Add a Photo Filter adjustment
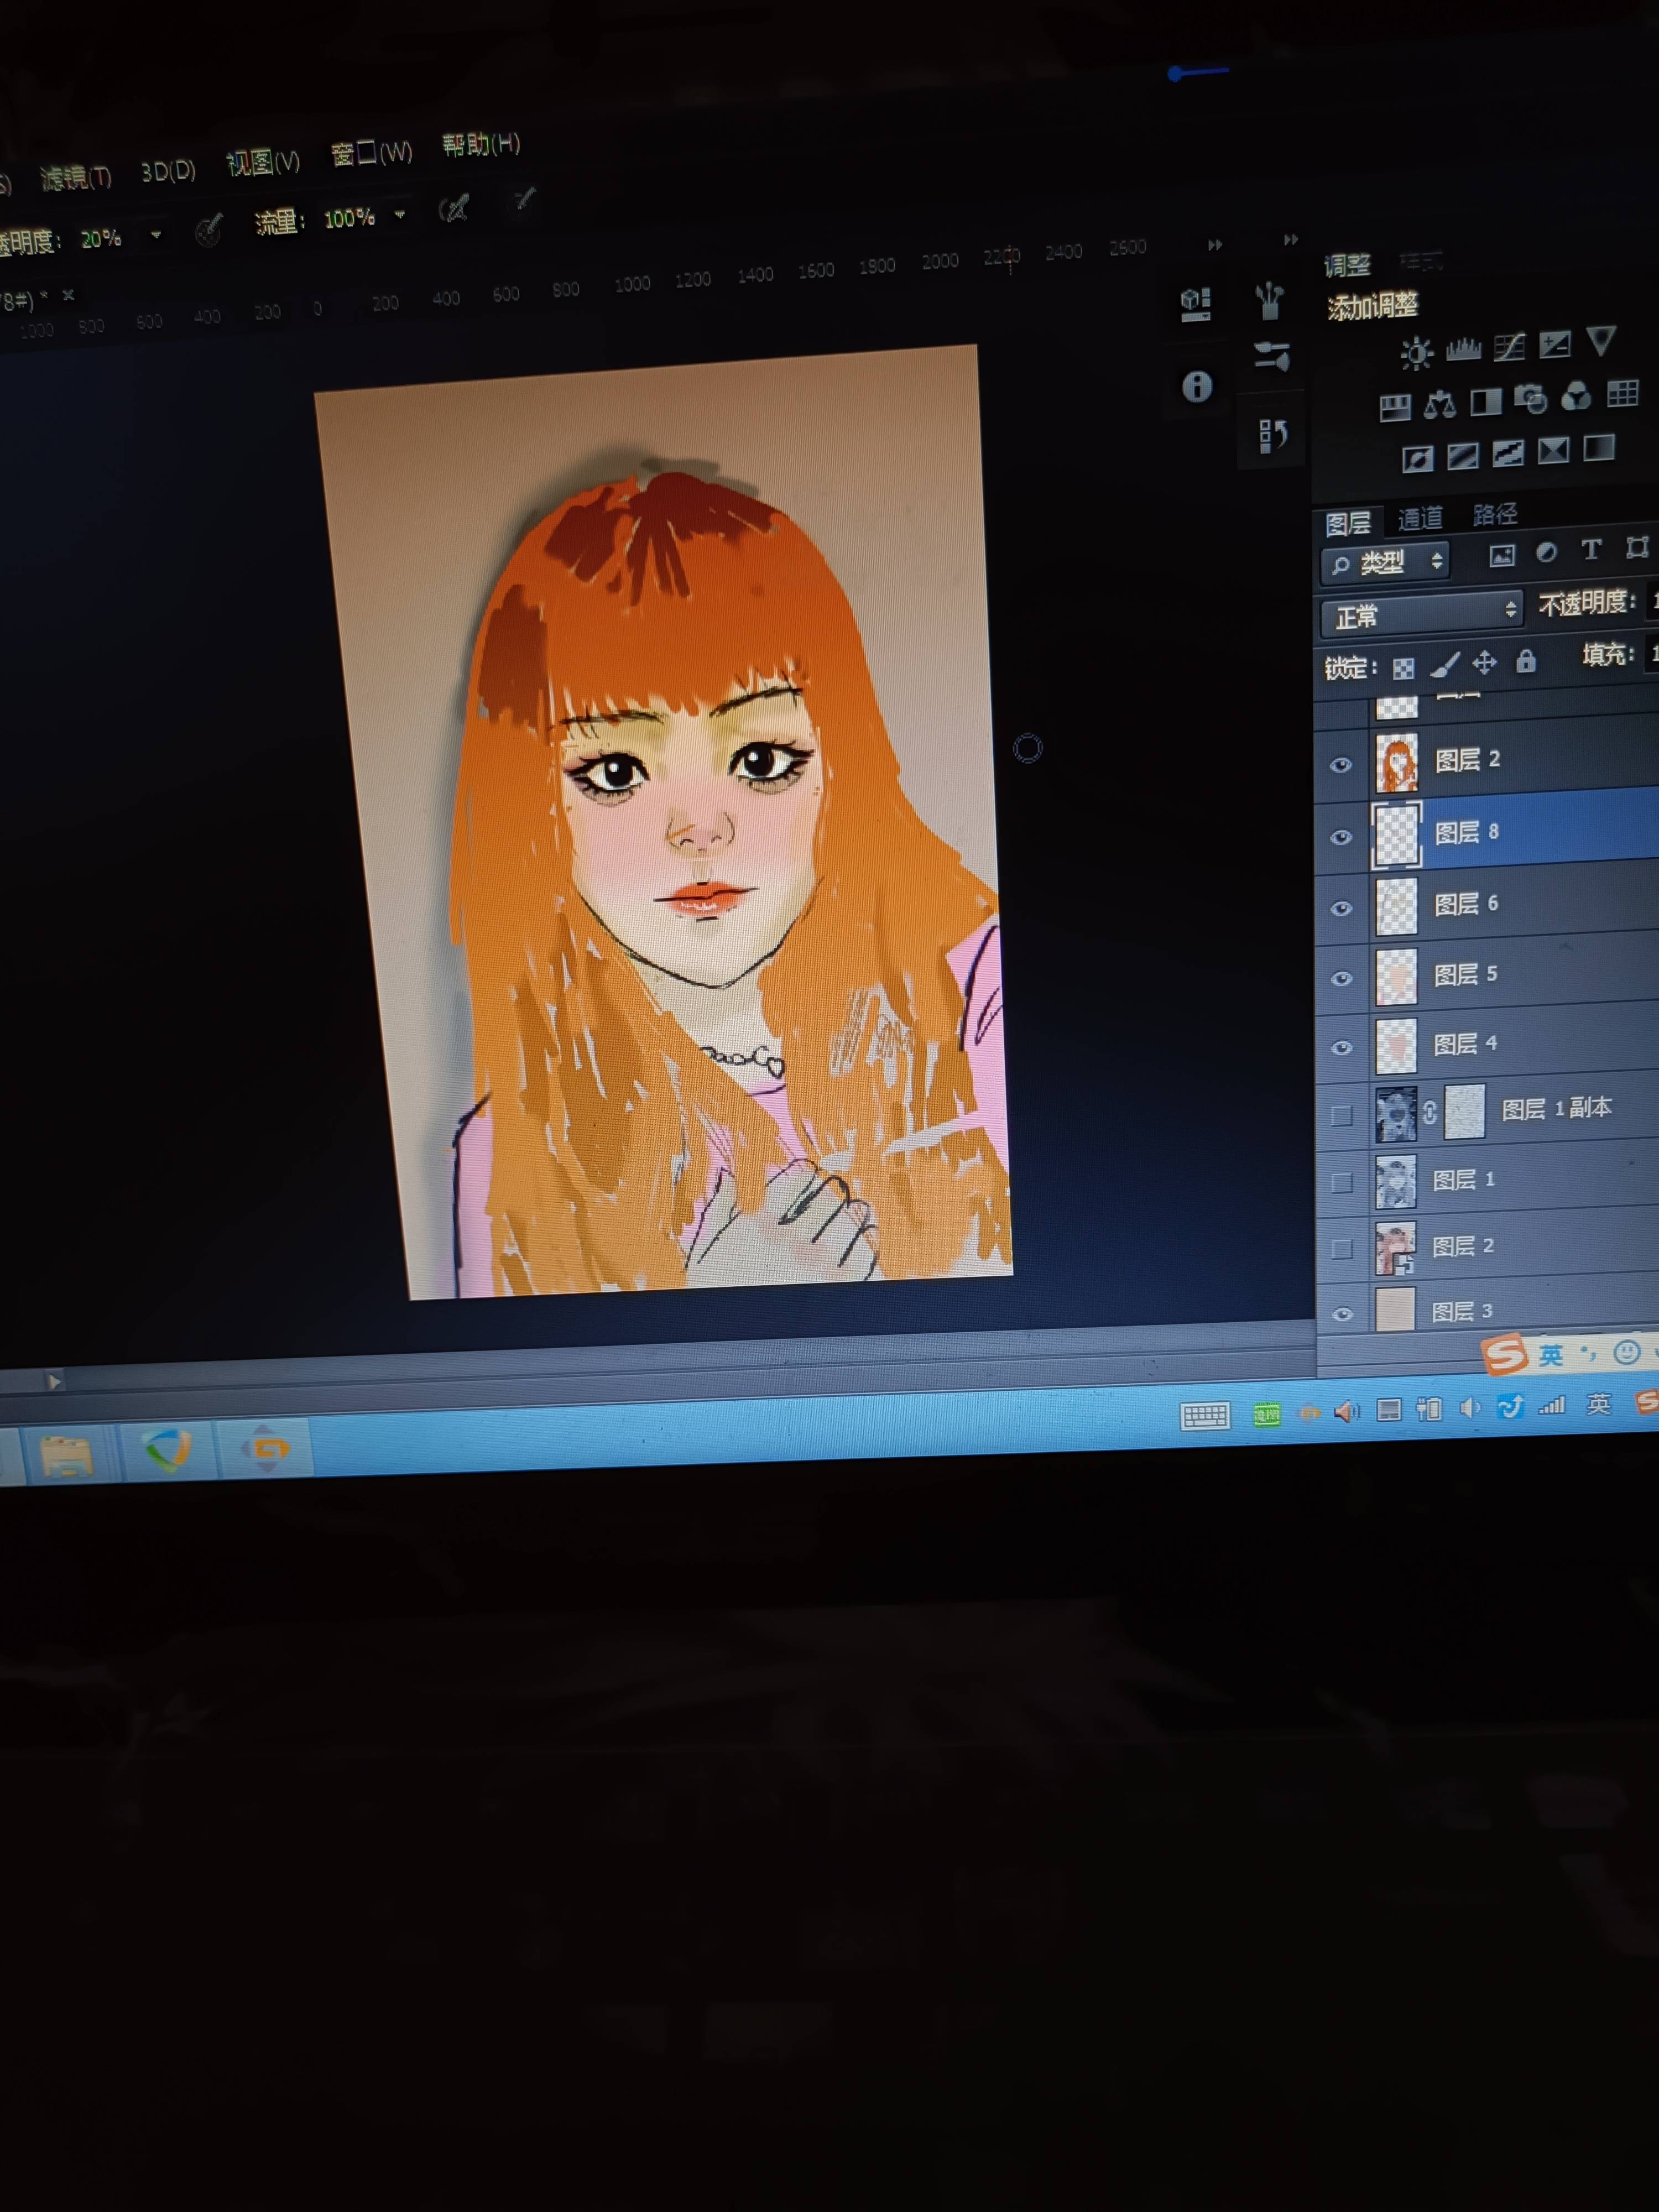 click(x=1530, y=400)
